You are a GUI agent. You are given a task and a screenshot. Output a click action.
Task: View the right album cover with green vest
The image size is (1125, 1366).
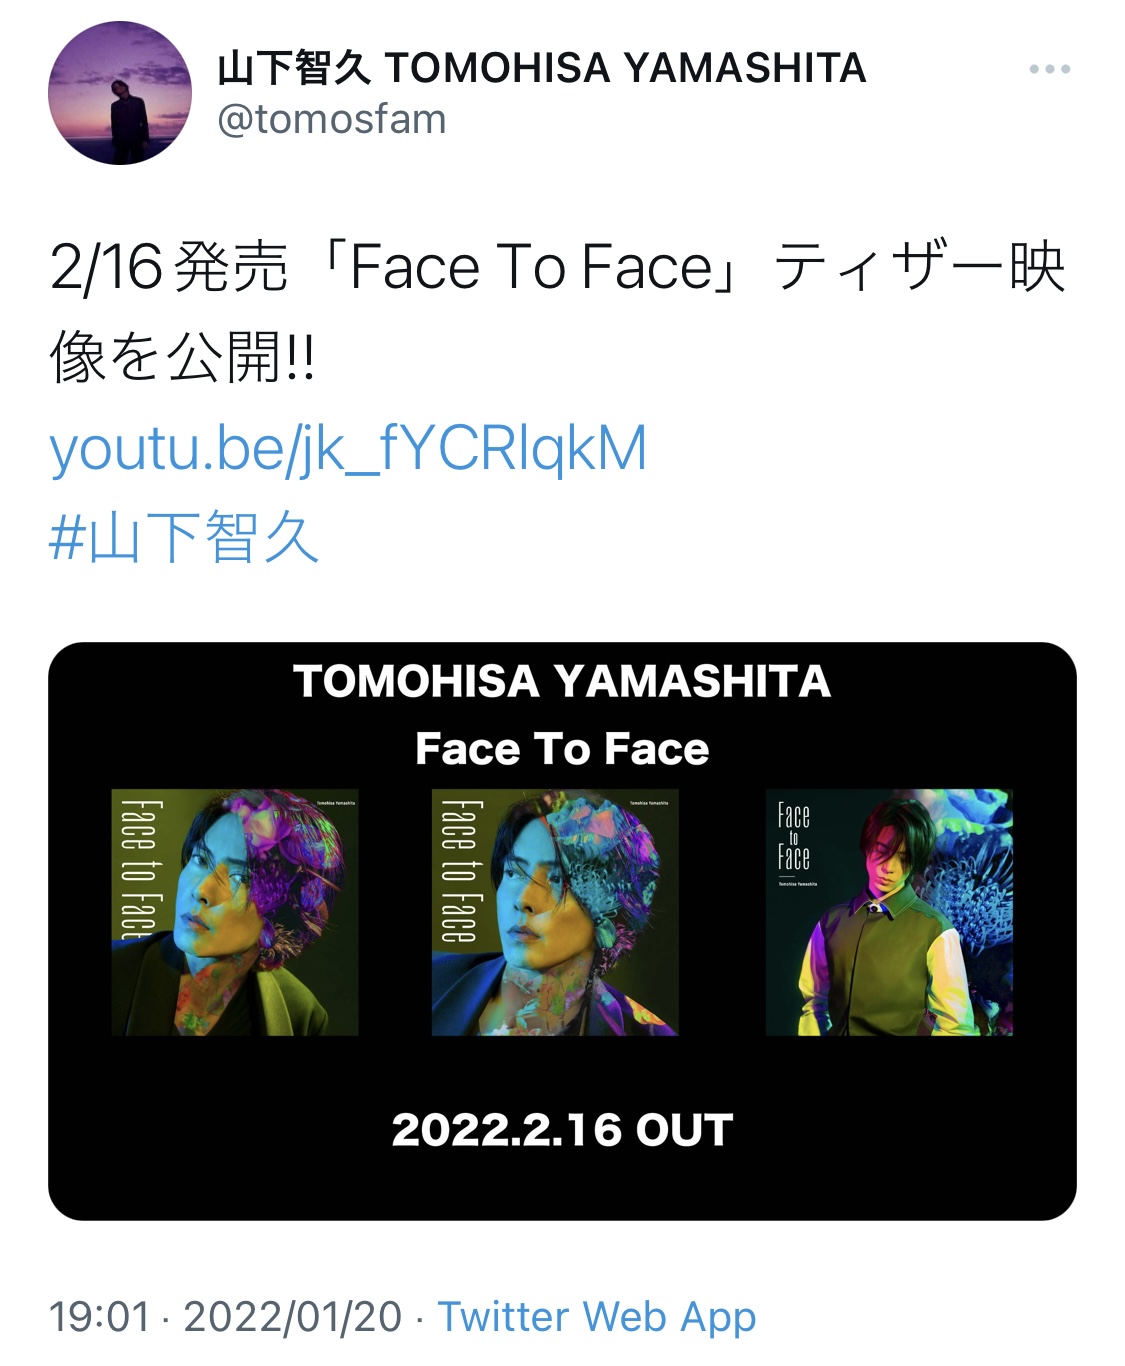click(889, 912)
